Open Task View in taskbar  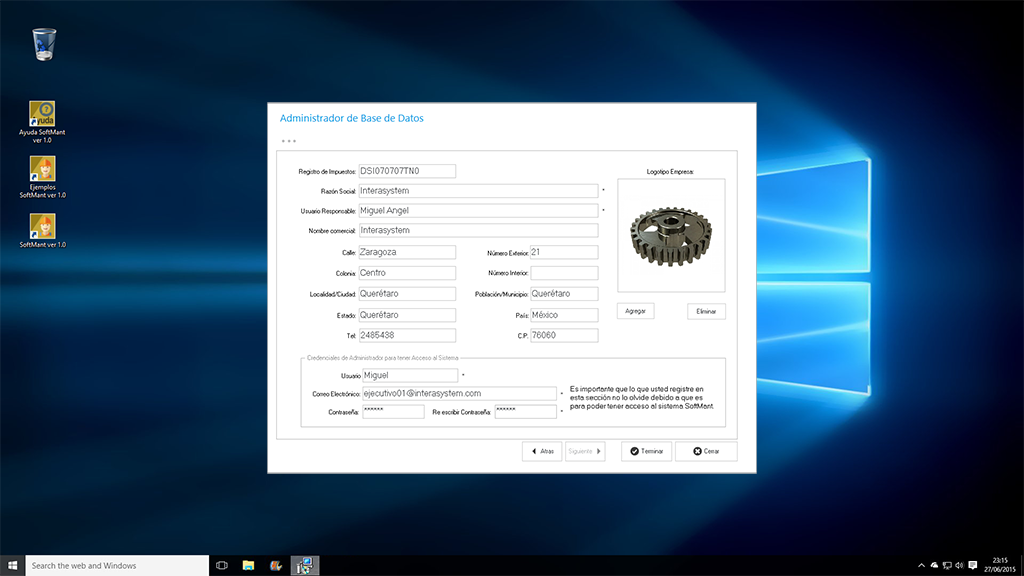pos(222,565)
